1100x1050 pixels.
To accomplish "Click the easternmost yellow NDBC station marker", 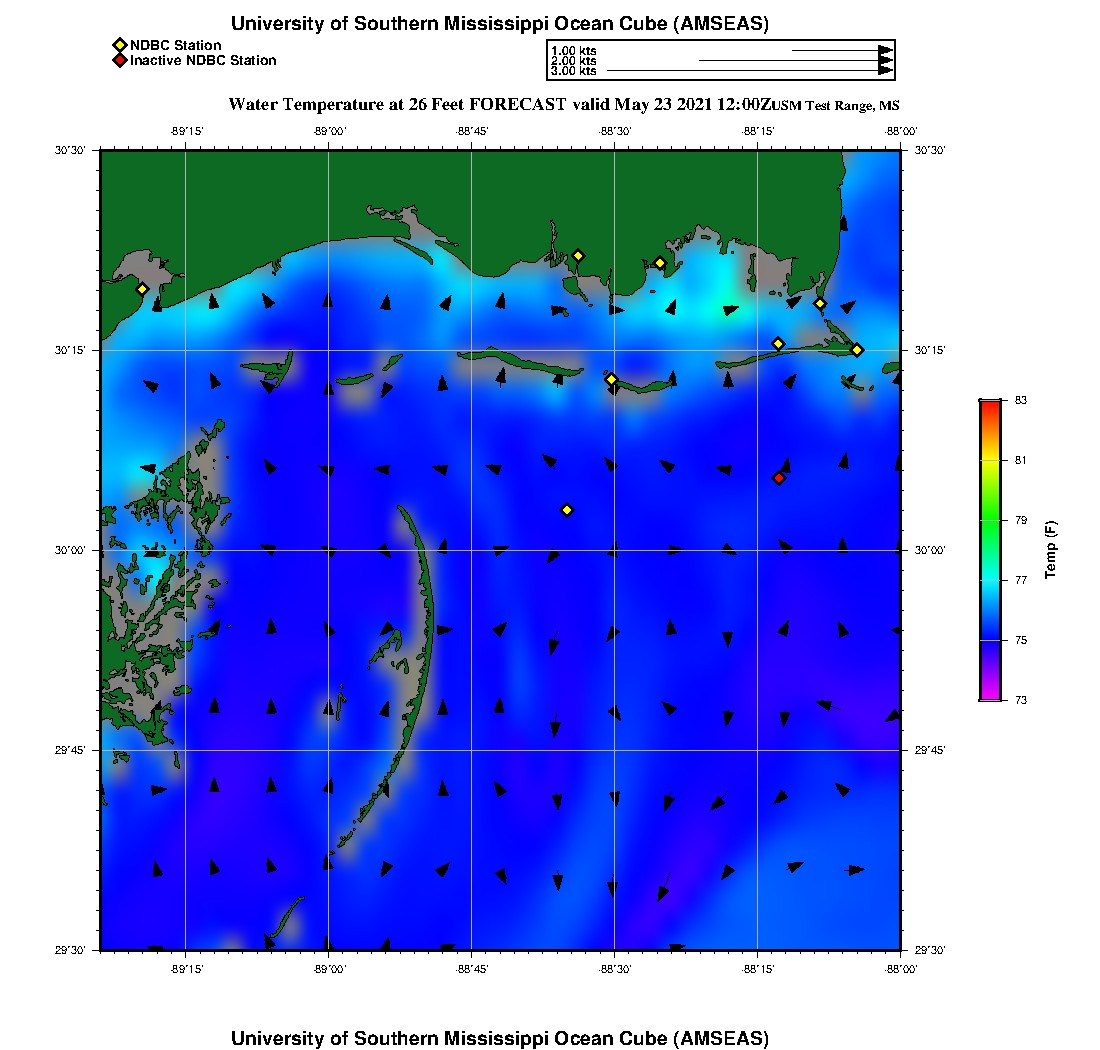I will click(x=857, y=349).
